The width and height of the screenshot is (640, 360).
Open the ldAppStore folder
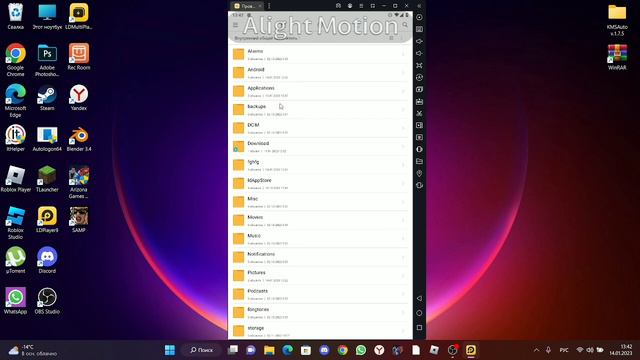[320, 183]
